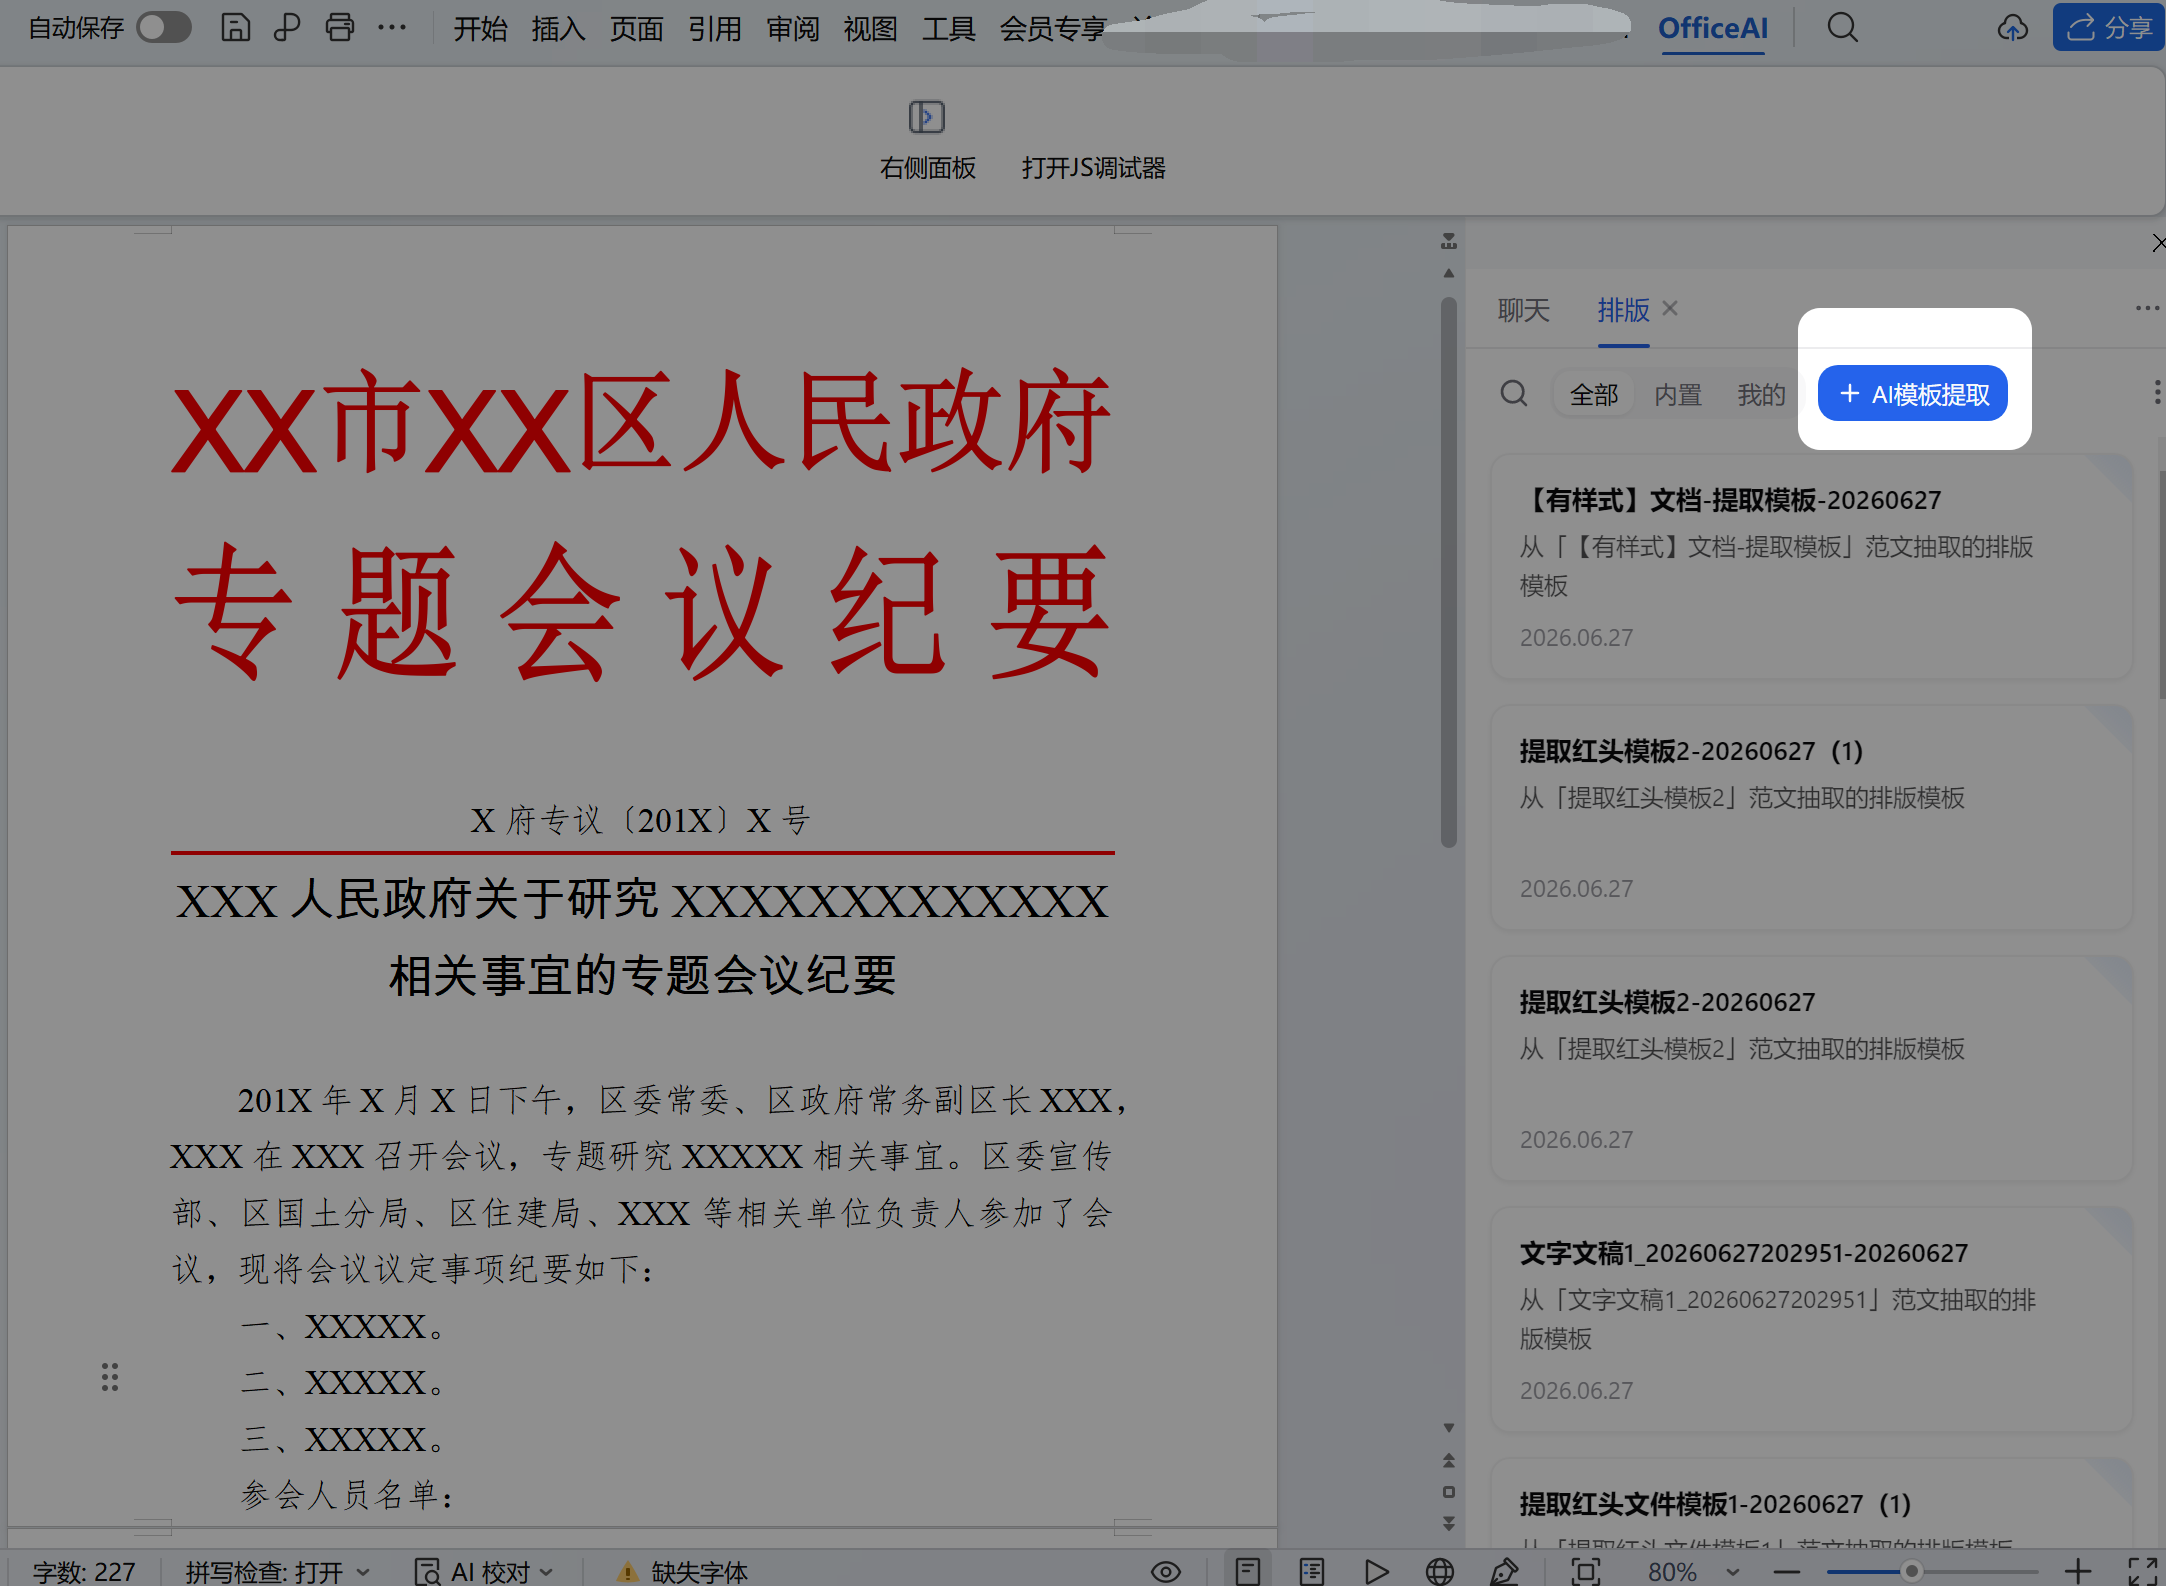Open the 审阅 ribbon tab
This screenshot has width=2166, height=1586.
792,29
